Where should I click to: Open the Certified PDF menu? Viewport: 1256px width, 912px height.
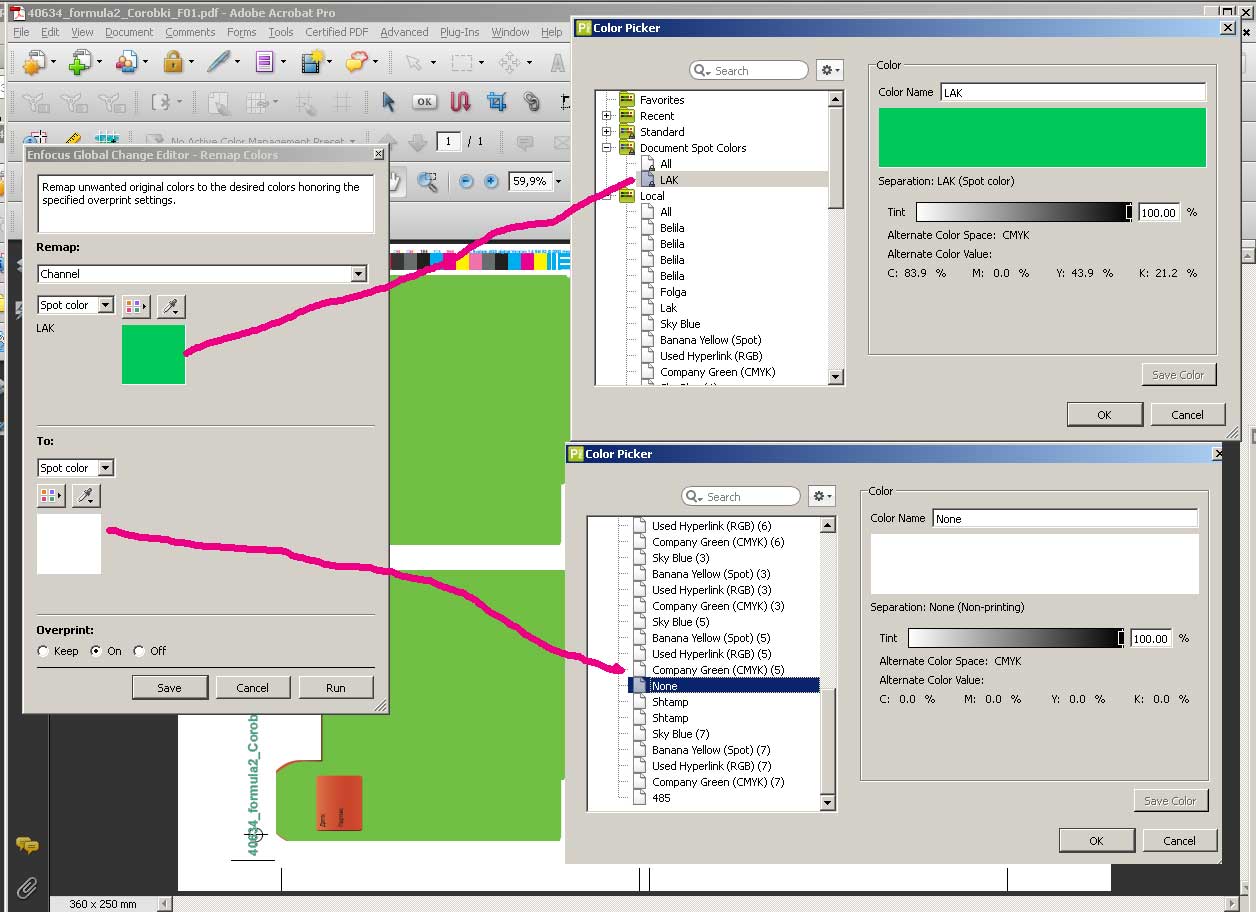tap(337, 32)
